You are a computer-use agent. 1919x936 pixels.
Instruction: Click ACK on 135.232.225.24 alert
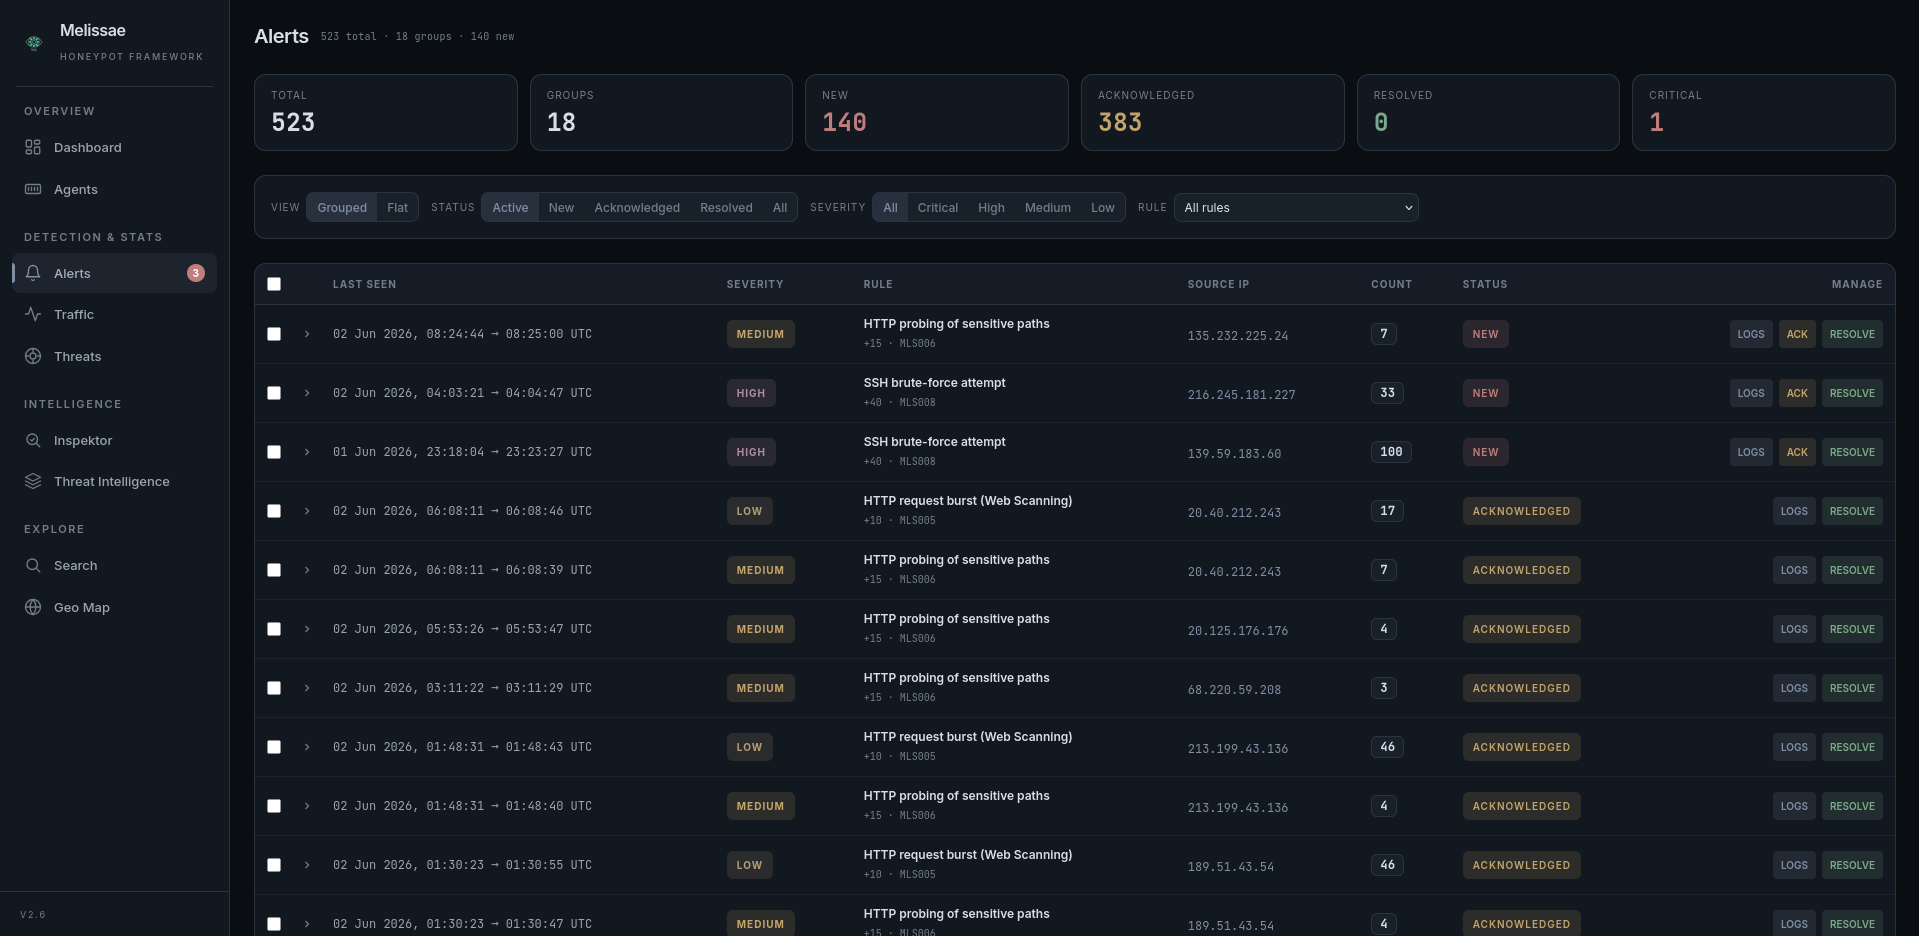[x=1797, y=334]
